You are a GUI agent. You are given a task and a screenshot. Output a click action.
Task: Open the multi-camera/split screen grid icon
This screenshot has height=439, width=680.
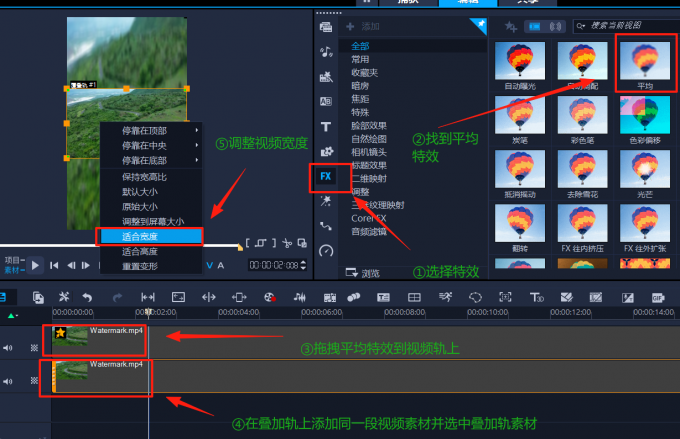414,297
